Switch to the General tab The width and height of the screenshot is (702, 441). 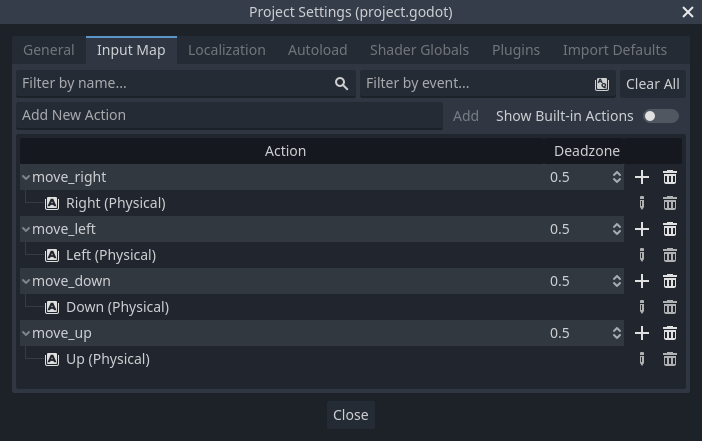[49, 50]
